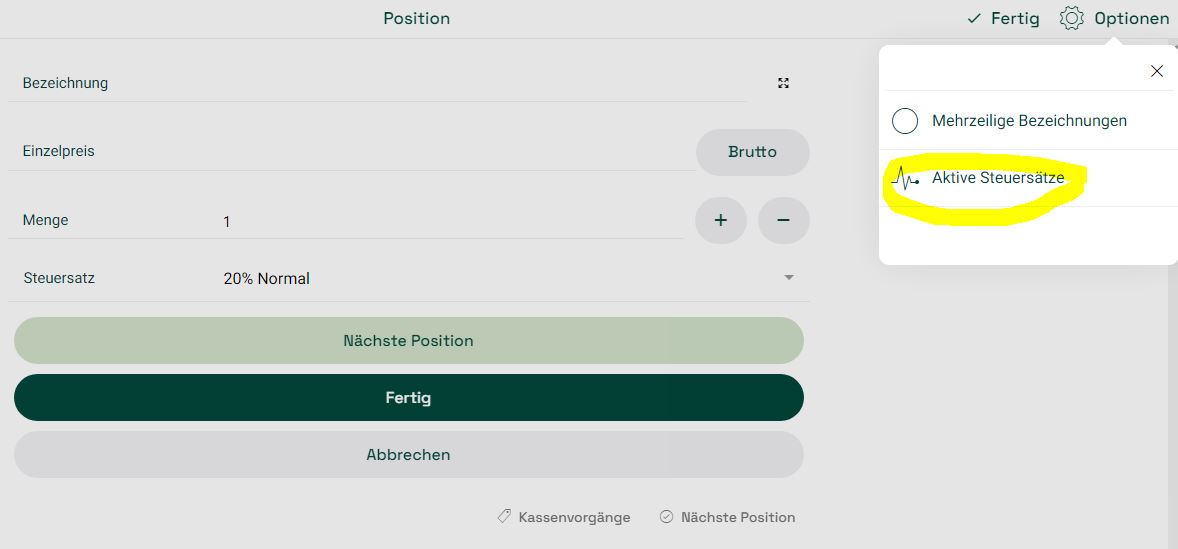Click the light green Nächste Position button
Viewport: 1178px width, 549px height.
[x=409, y=341]
